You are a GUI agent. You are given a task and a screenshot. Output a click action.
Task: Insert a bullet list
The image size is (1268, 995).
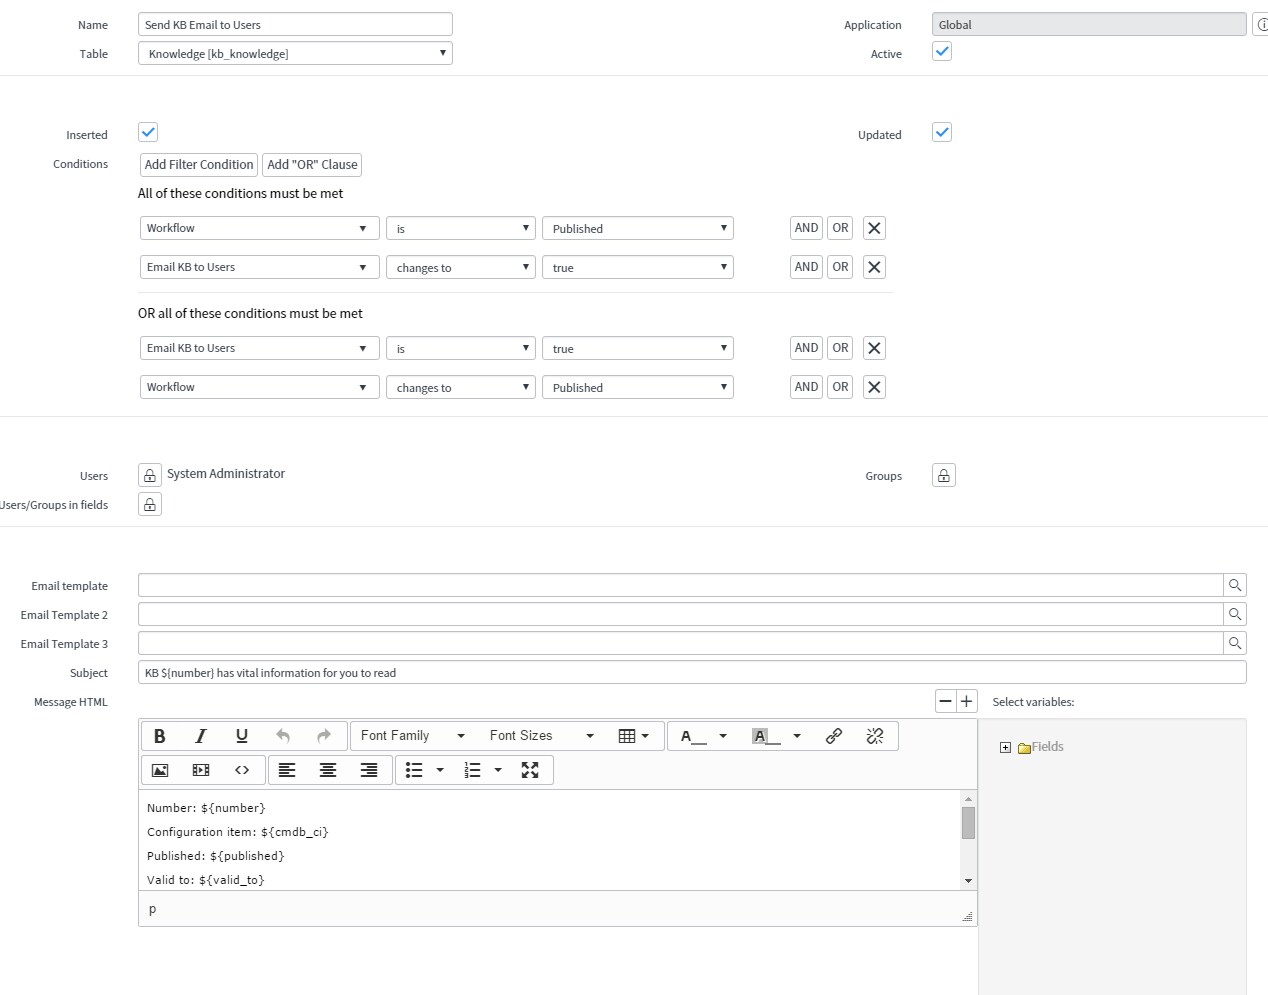point(414,770)
